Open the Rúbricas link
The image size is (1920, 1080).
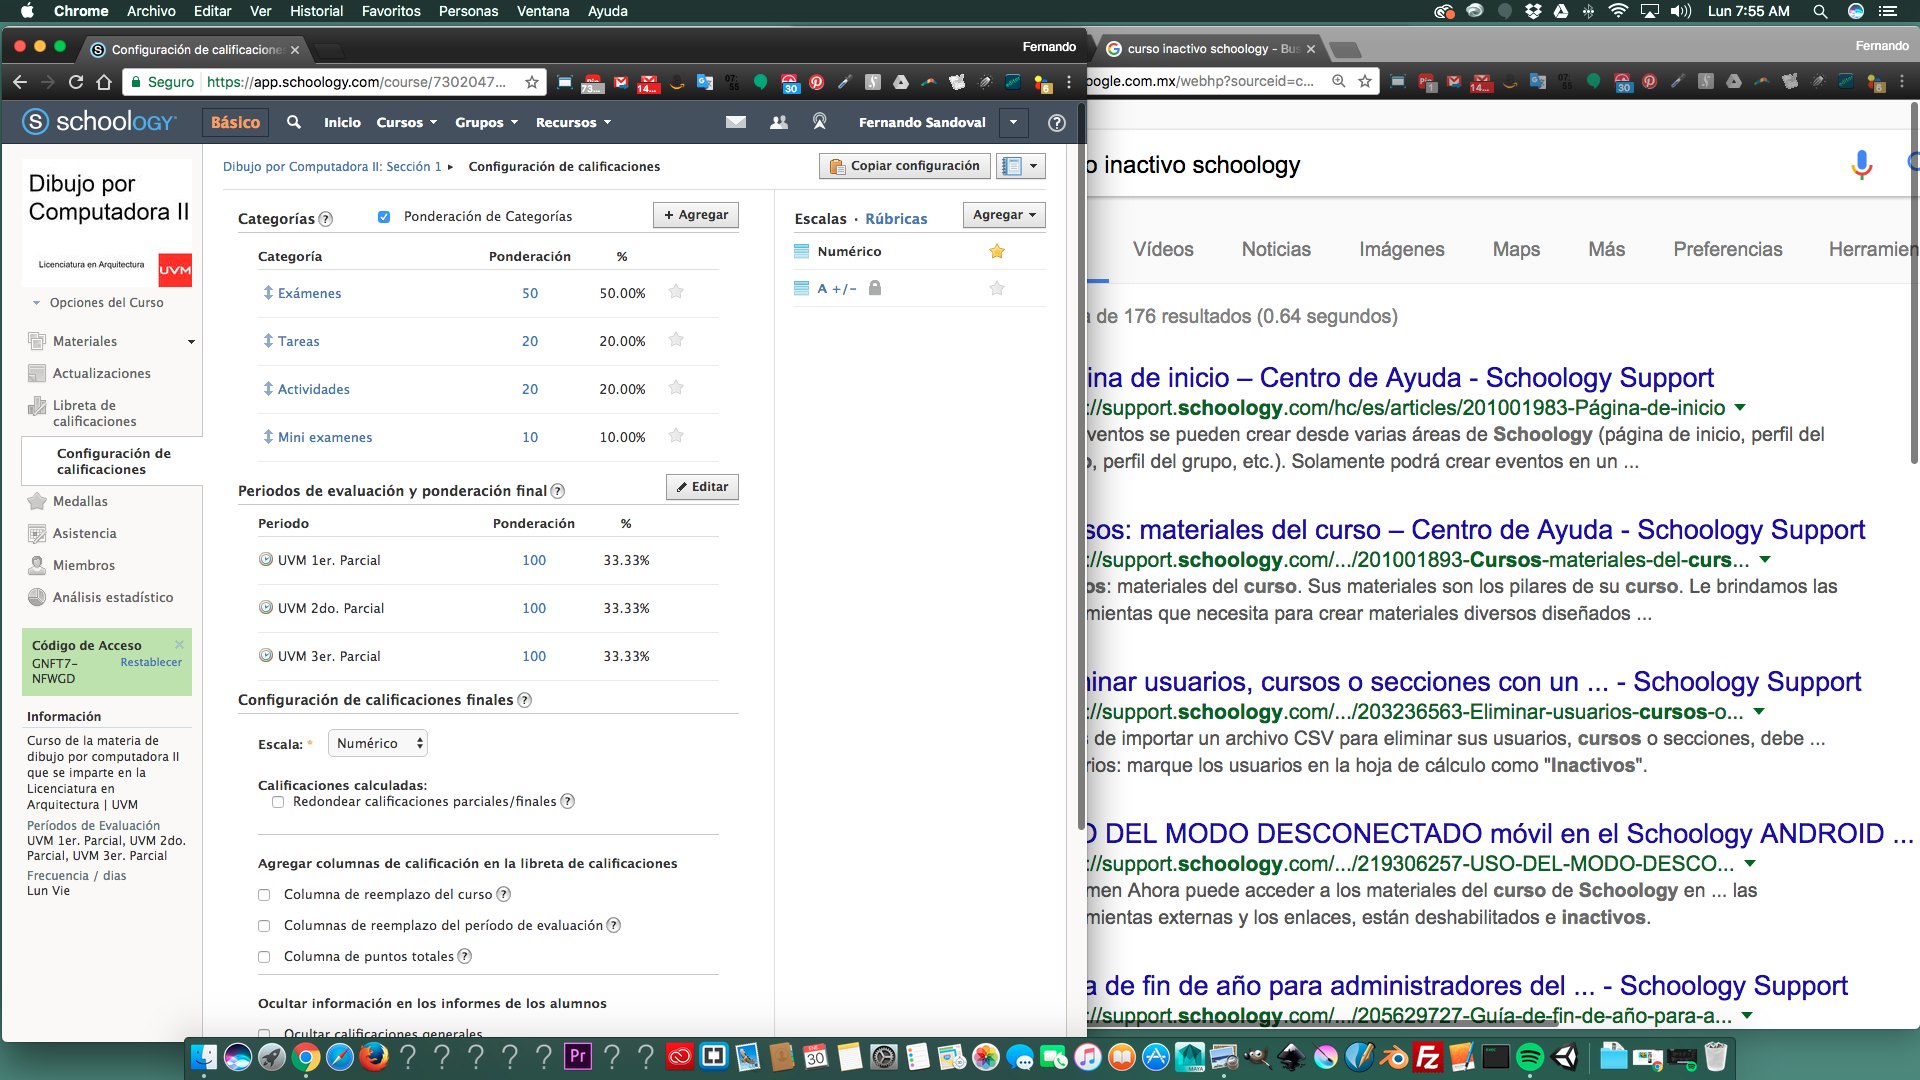coord(896,219)
